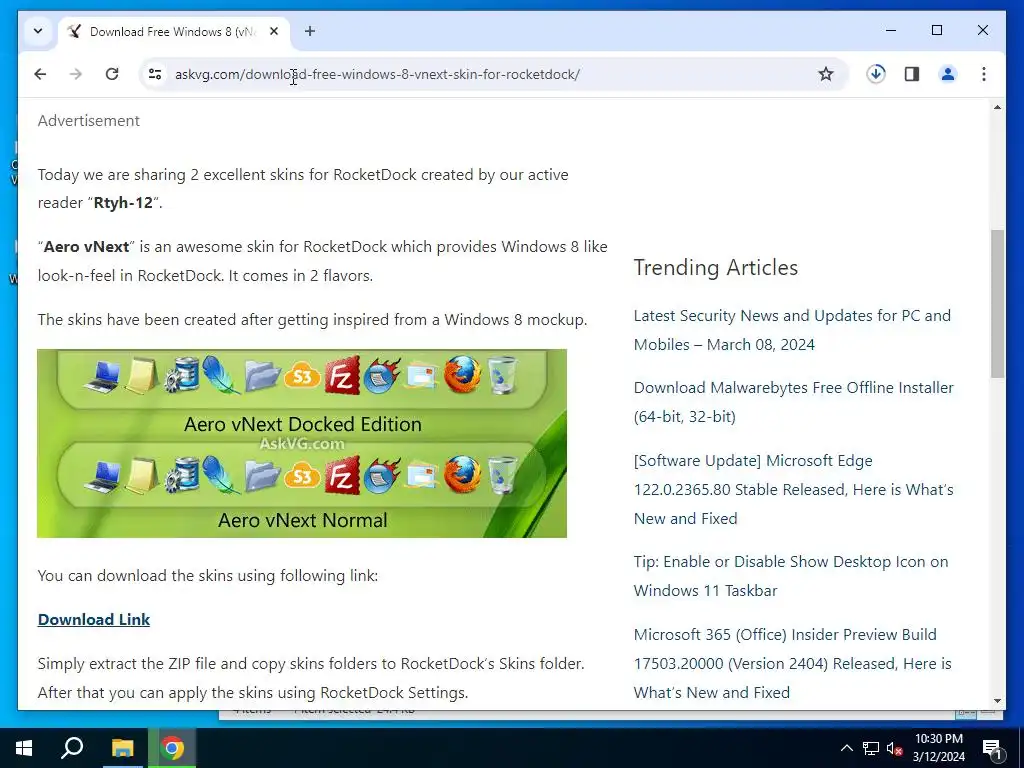
Task: Open notification center icon
Action: (x=992, y=748)
